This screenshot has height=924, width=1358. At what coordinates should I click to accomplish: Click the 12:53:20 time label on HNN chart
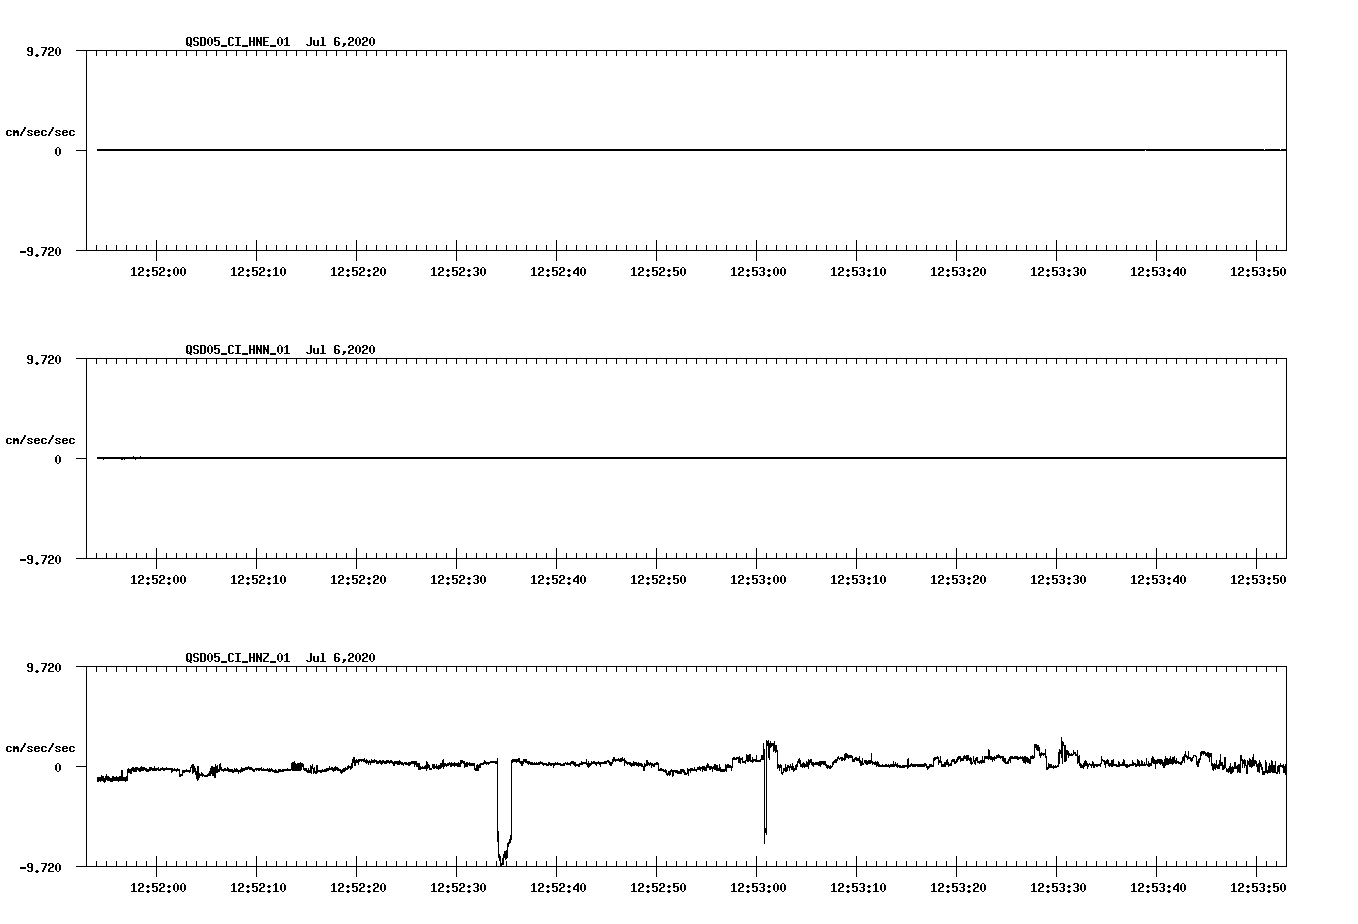(958, 579)
